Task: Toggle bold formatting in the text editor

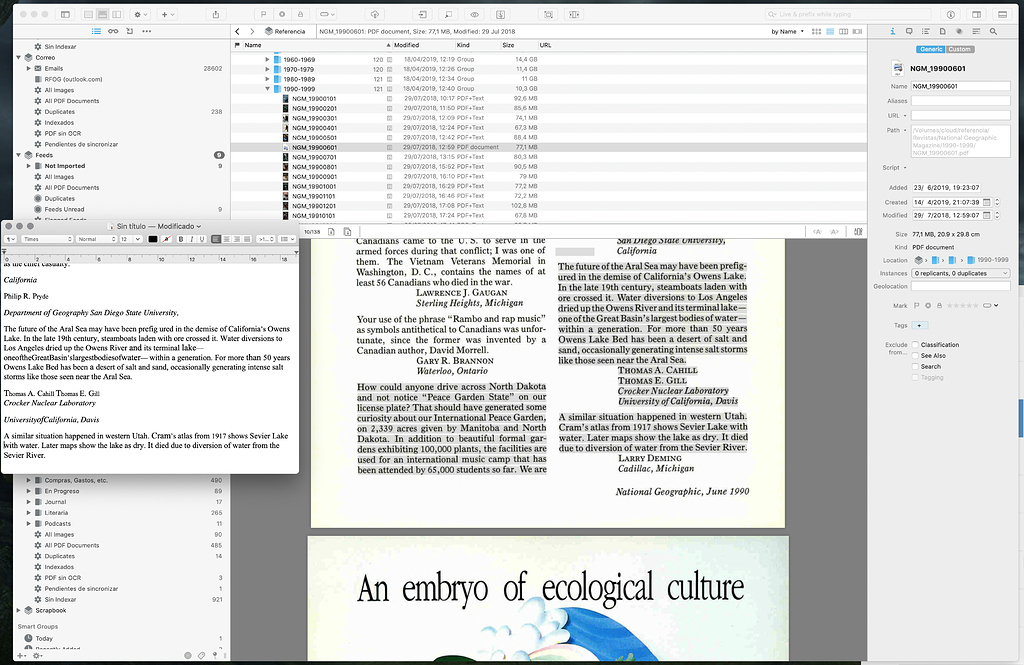Action: 180,239
